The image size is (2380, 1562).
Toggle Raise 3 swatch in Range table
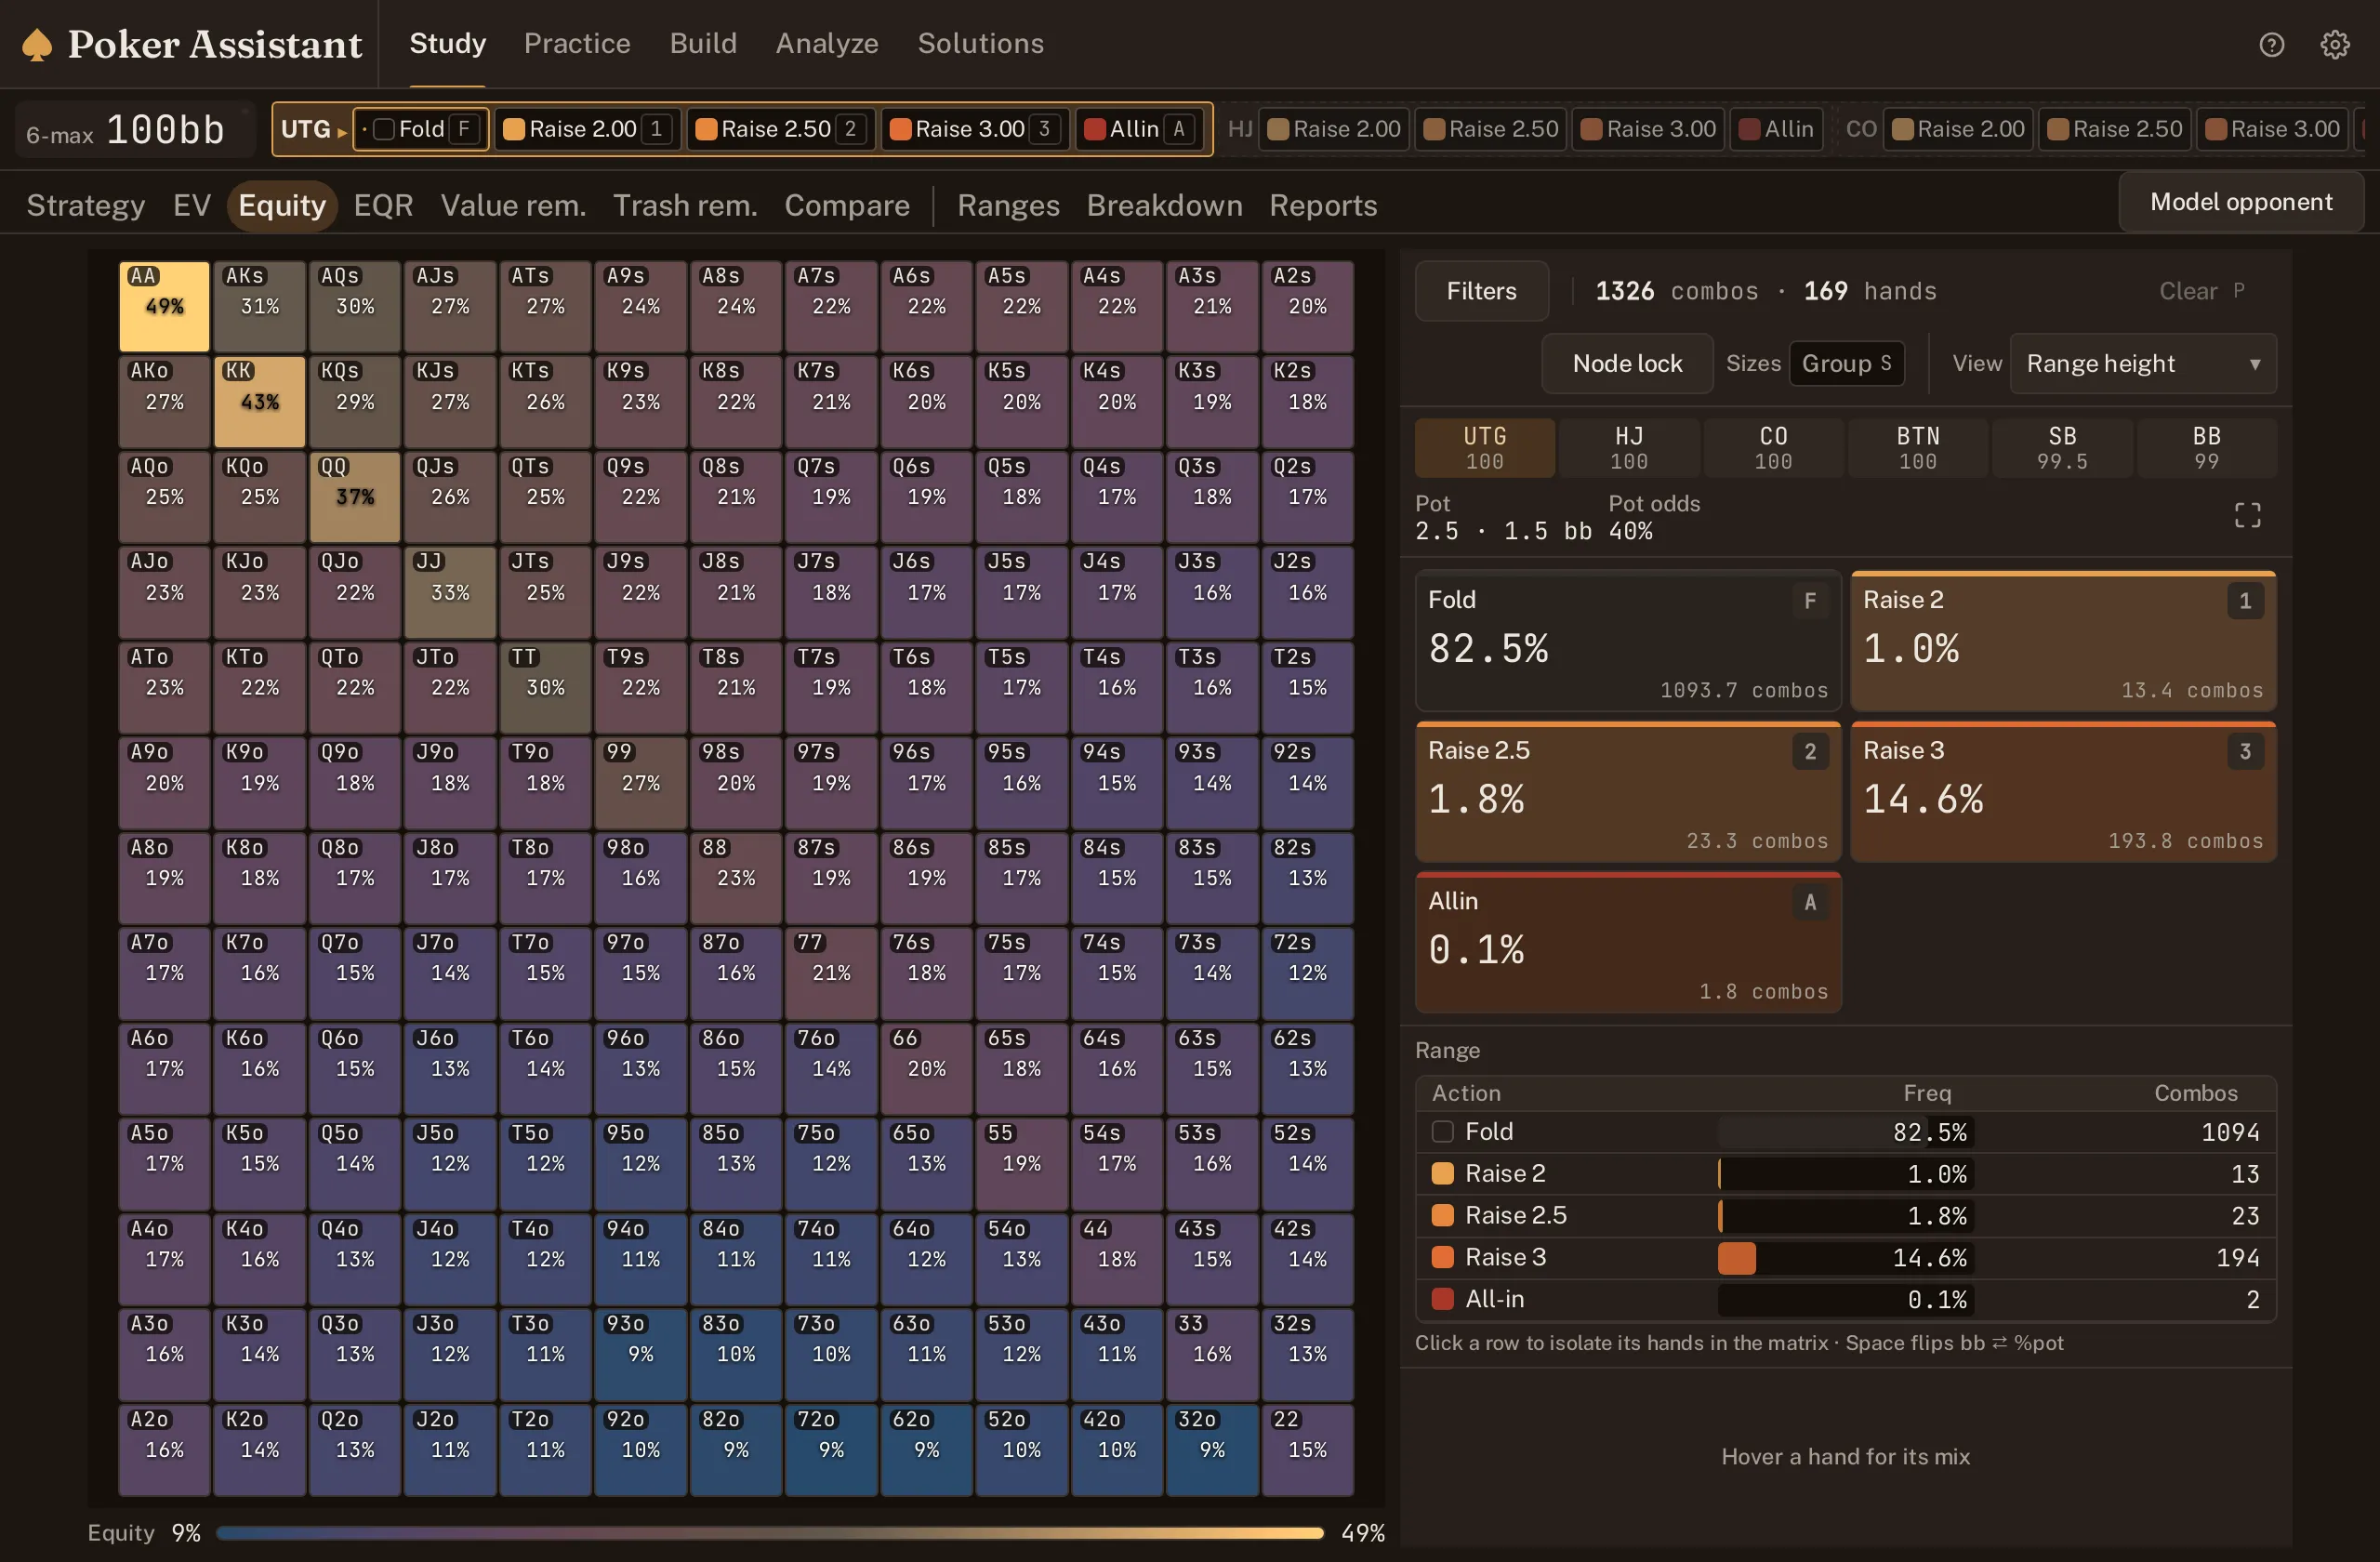tap(1442, 1257)
